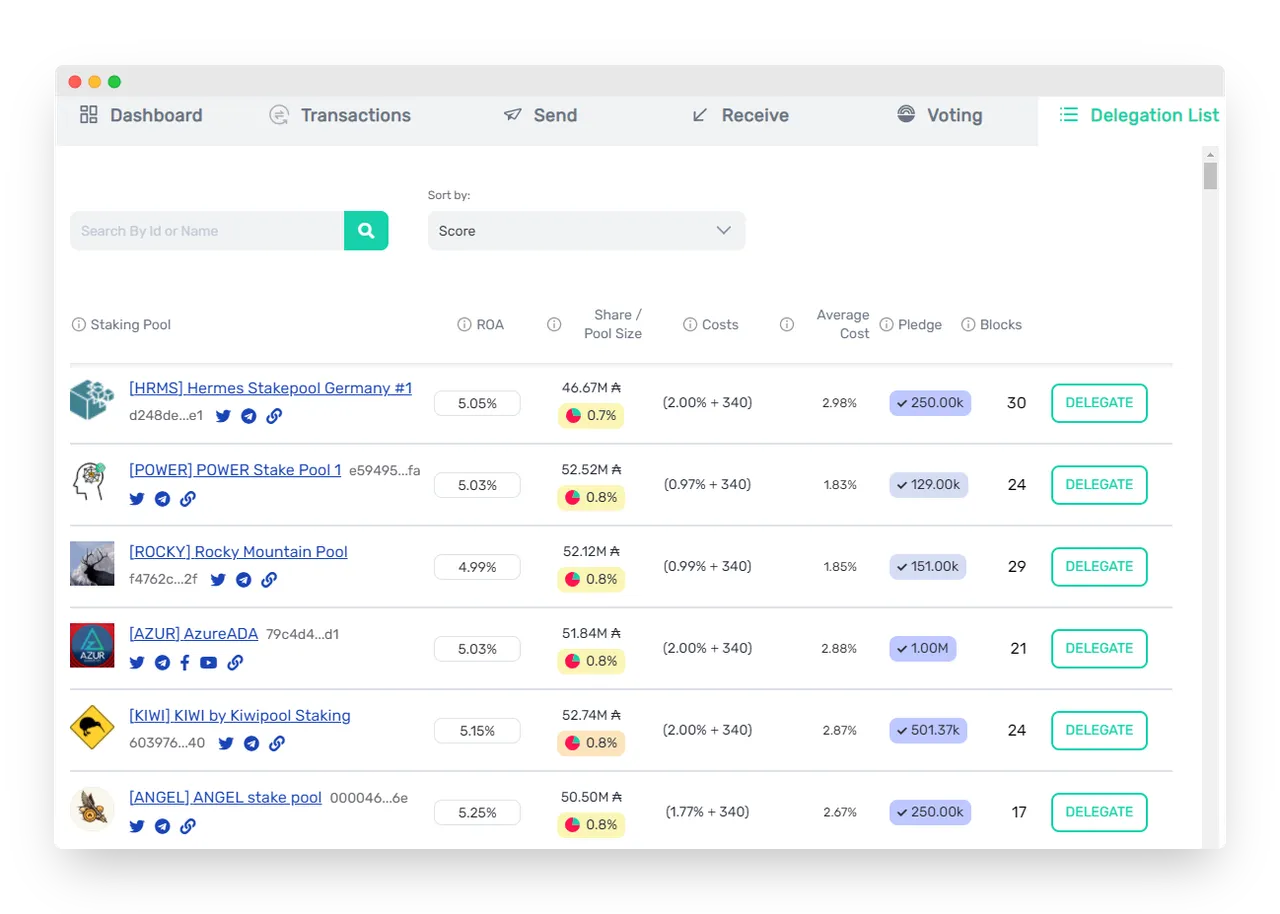Delegate to Rocky Mountain Pool
This screenshot has width=1280, height=914.
1099,567
